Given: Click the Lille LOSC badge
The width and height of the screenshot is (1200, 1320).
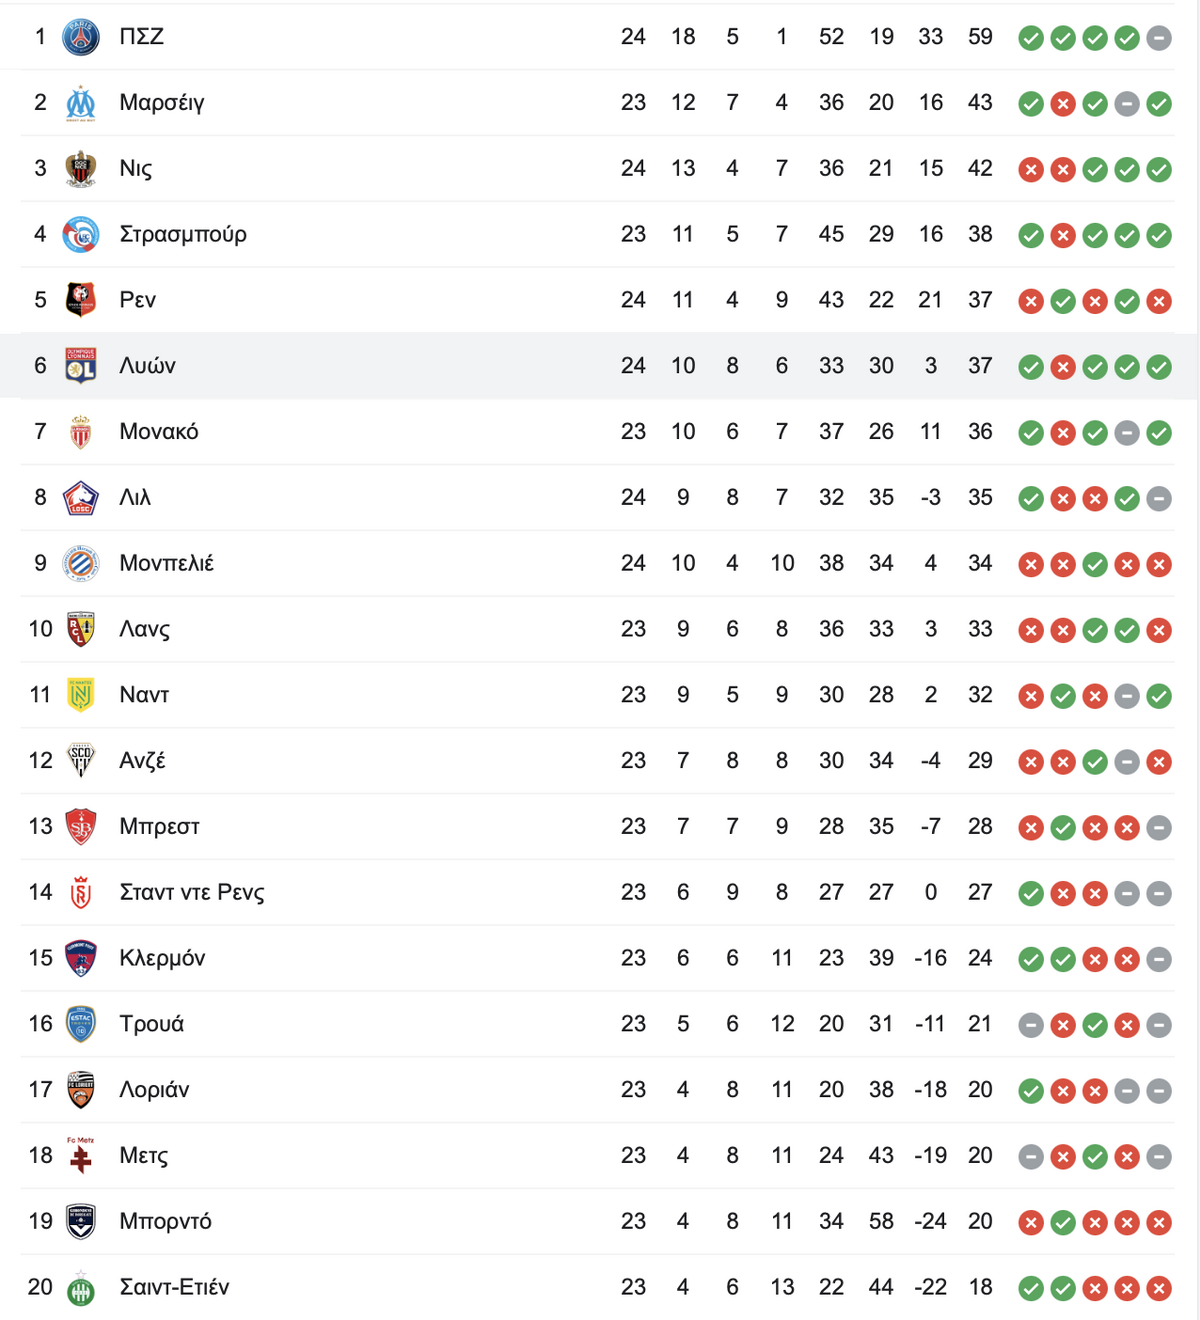Looking at the screenshot, I should click(81, 498).
